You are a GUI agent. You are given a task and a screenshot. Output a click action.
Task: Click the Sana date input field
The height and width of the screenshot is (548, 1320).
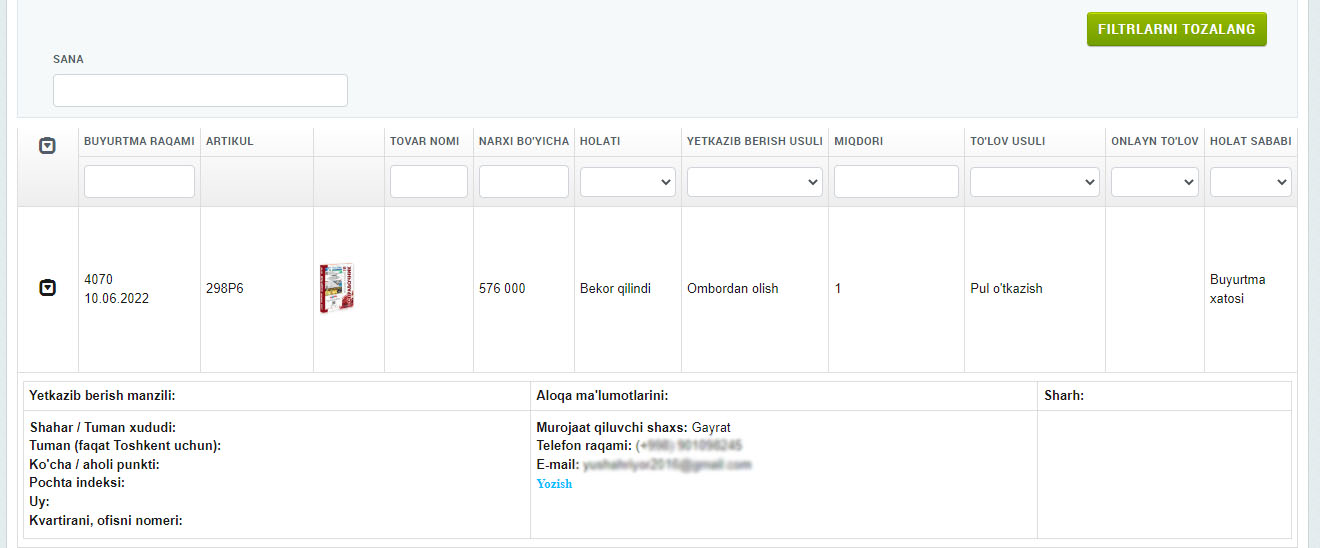(x=200, y=90)
